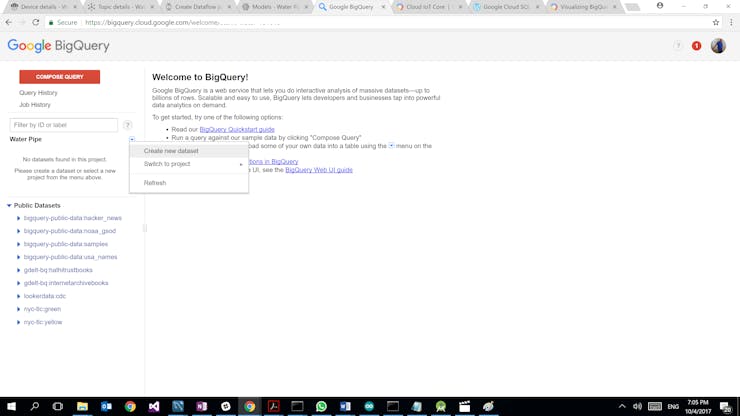Switch to the Models - Water browser tab
Image resolution: width=740 pixels, height=416 pixels.
click(x=275, y=7)
